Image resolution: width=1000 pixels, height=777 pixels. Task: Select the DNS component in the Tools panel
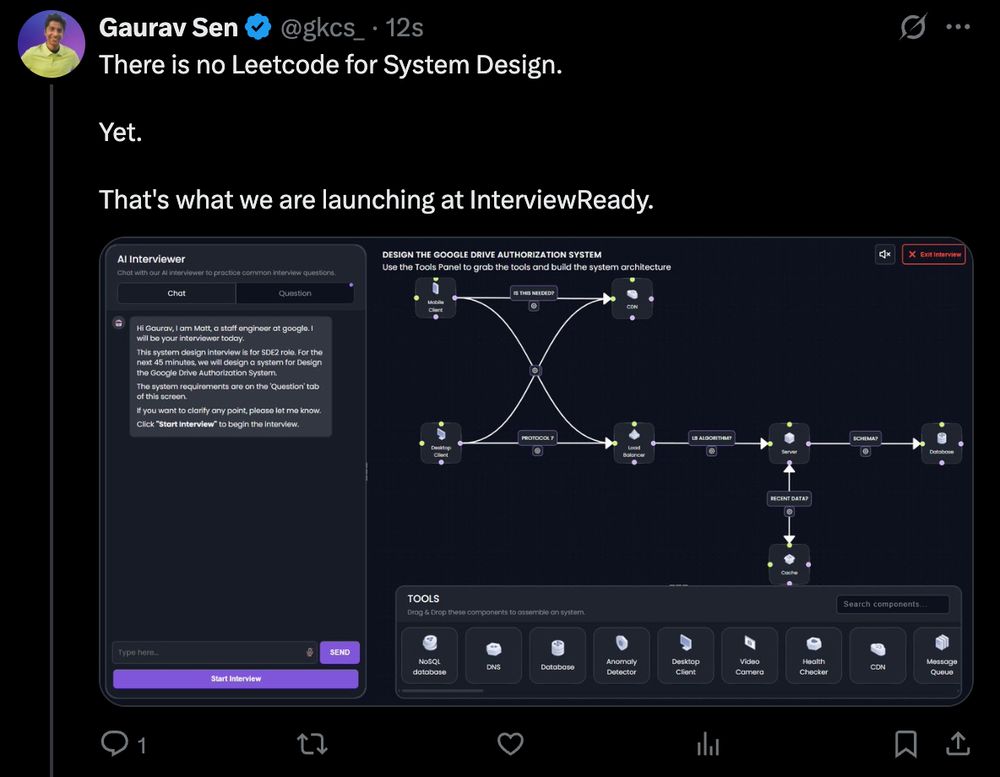(x=493, y=655)
